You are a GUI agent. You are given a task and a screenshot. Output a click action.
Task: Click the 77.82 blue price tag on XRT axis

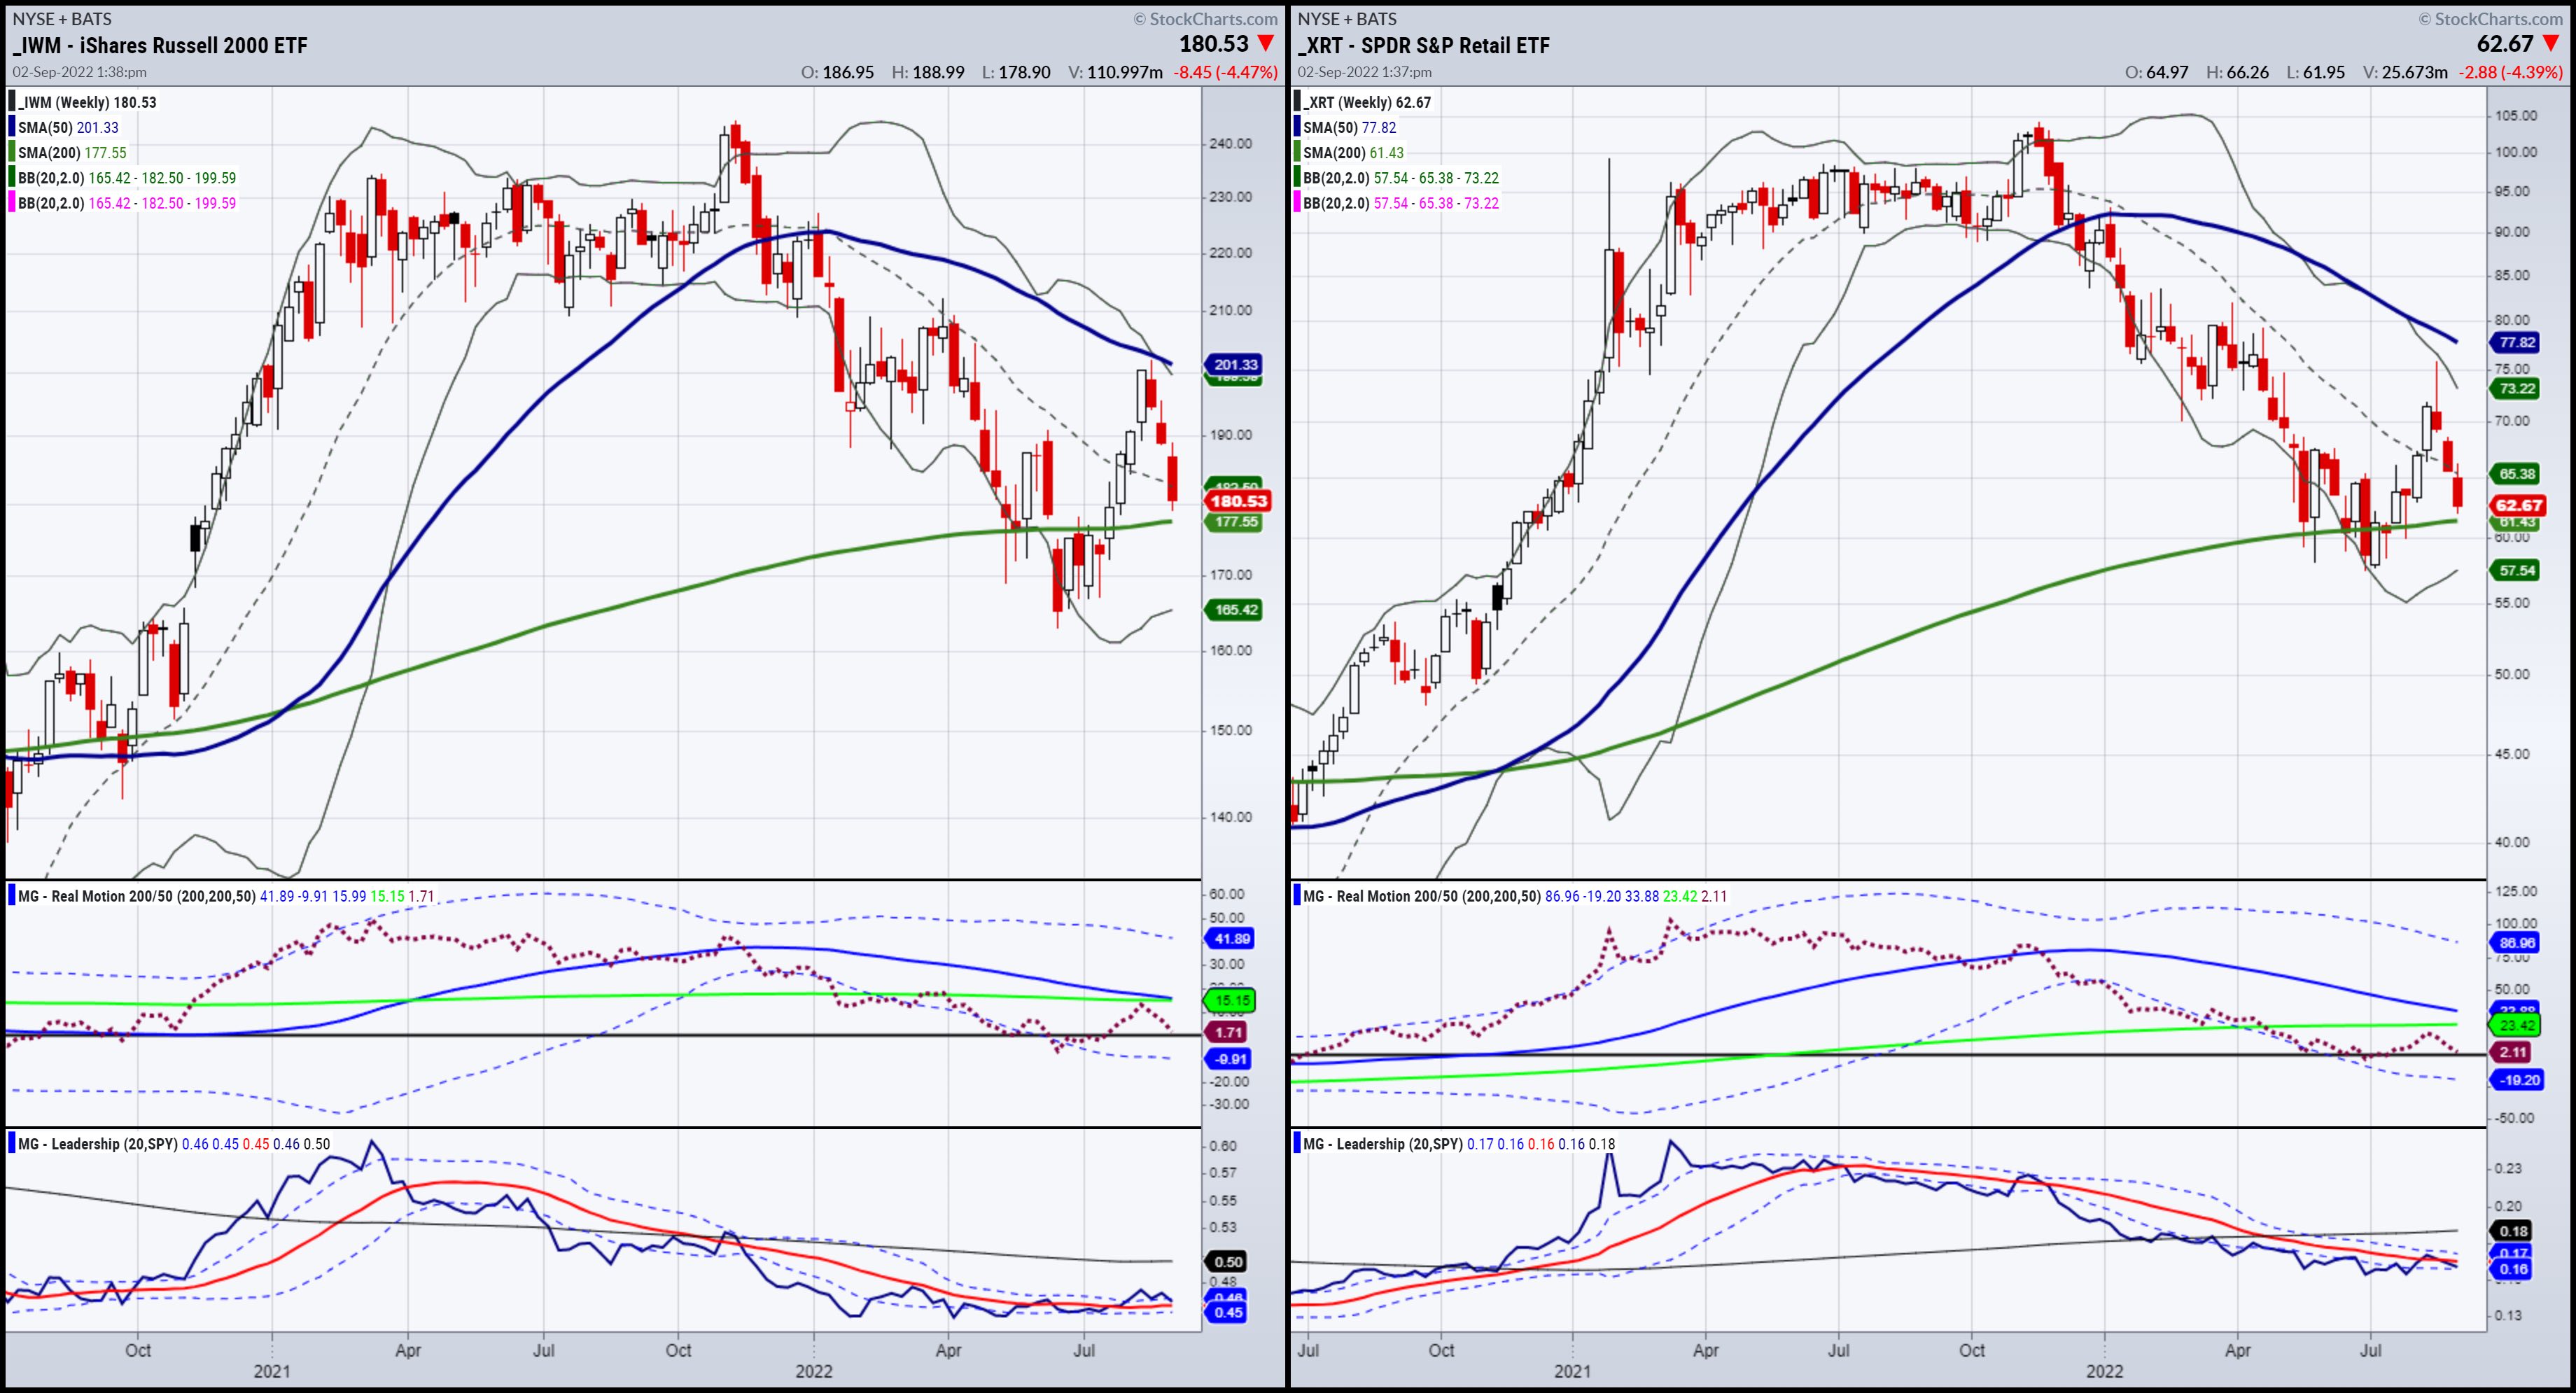pos(2516,342)
